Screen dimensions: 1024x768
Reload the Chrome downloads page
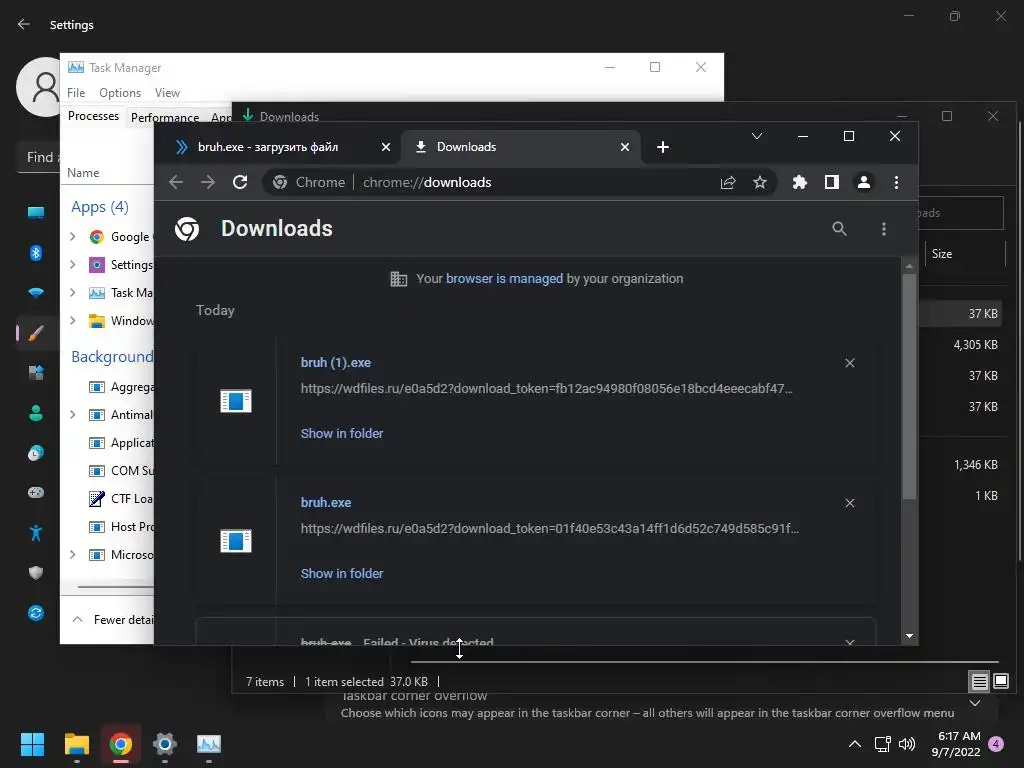[x=240, y=182]
